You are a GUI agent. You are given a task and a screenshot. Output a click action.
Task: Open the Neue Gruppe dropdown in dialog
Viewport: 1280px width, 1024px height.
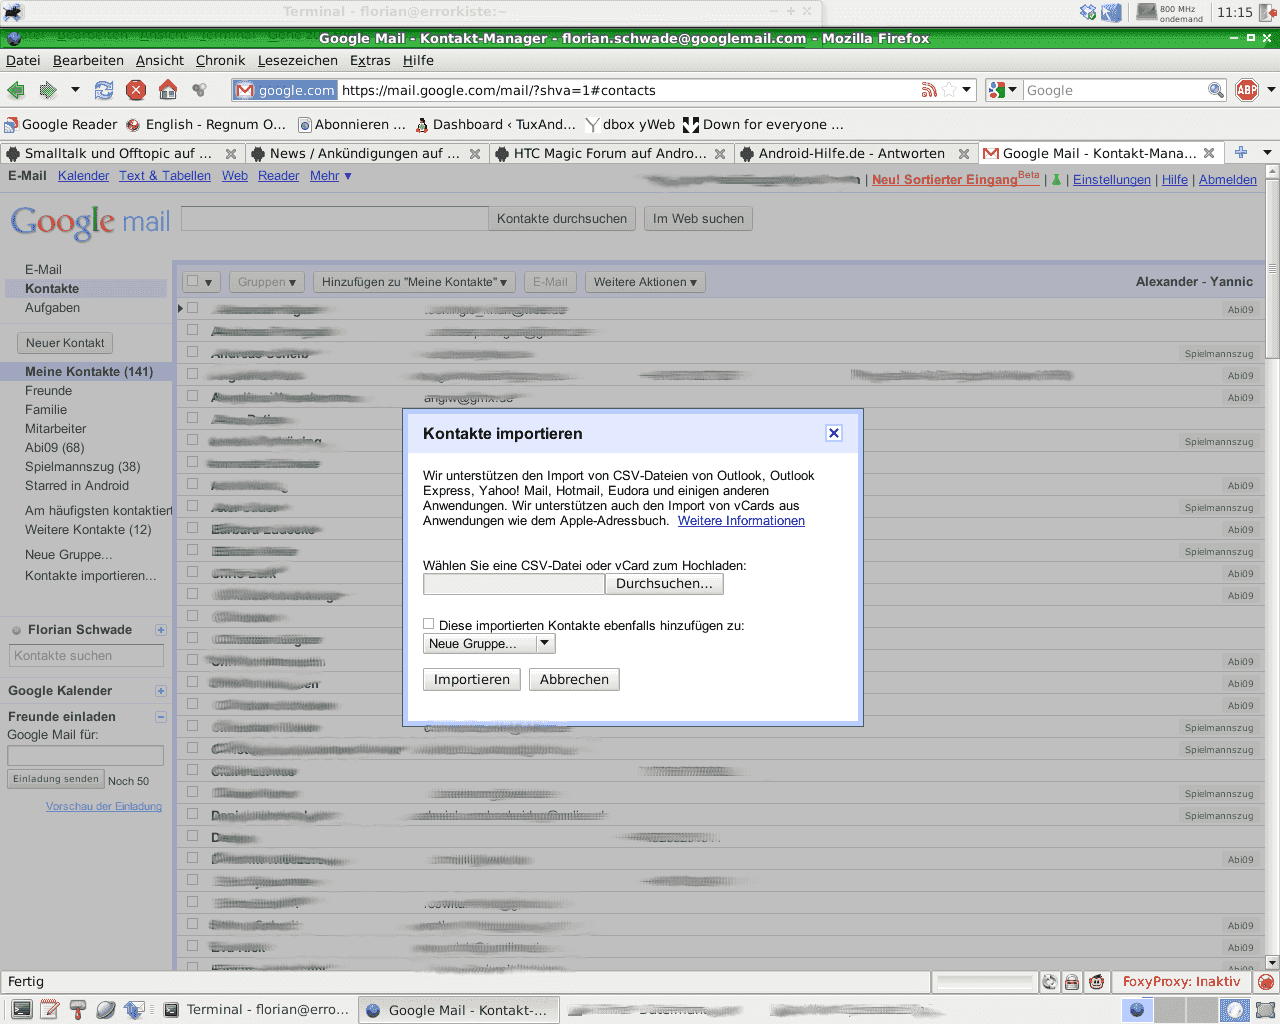click(x=489, y=644)
